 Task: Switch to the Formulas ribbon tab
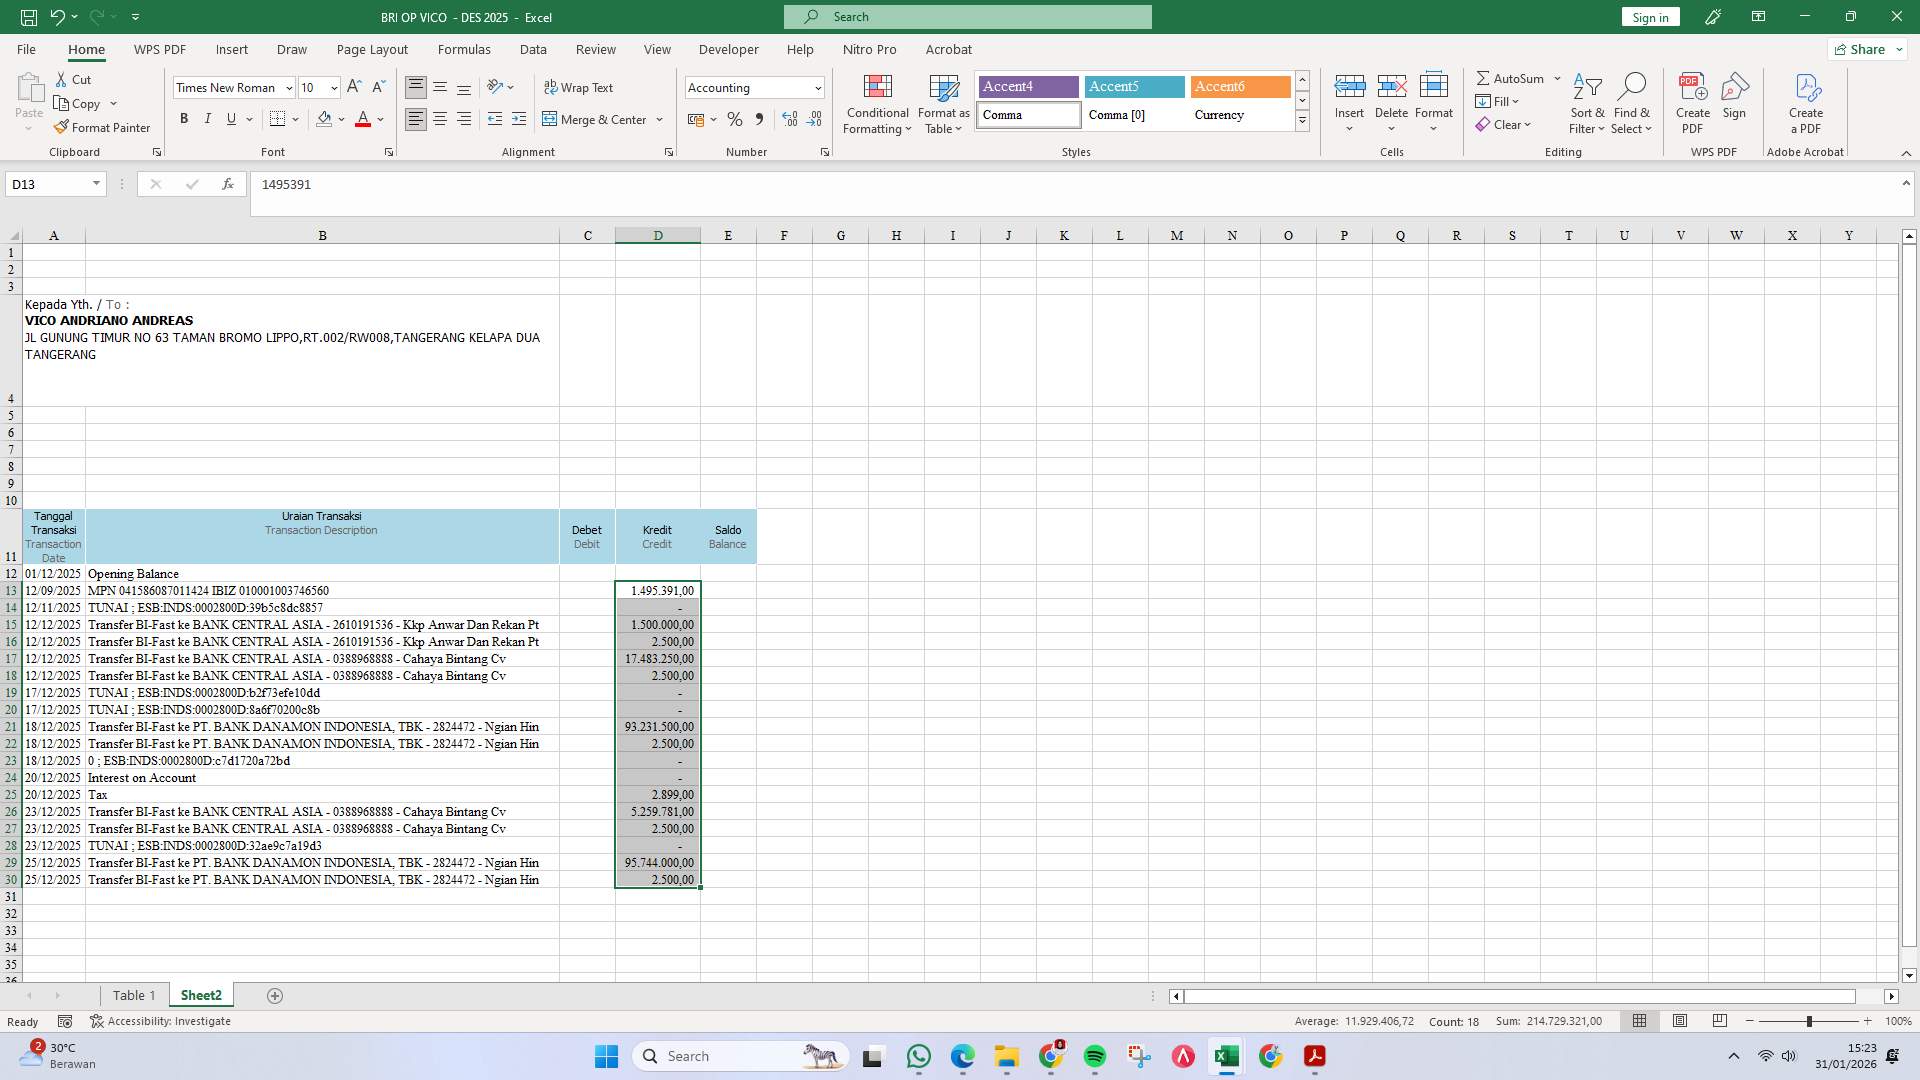click(464, 49)
